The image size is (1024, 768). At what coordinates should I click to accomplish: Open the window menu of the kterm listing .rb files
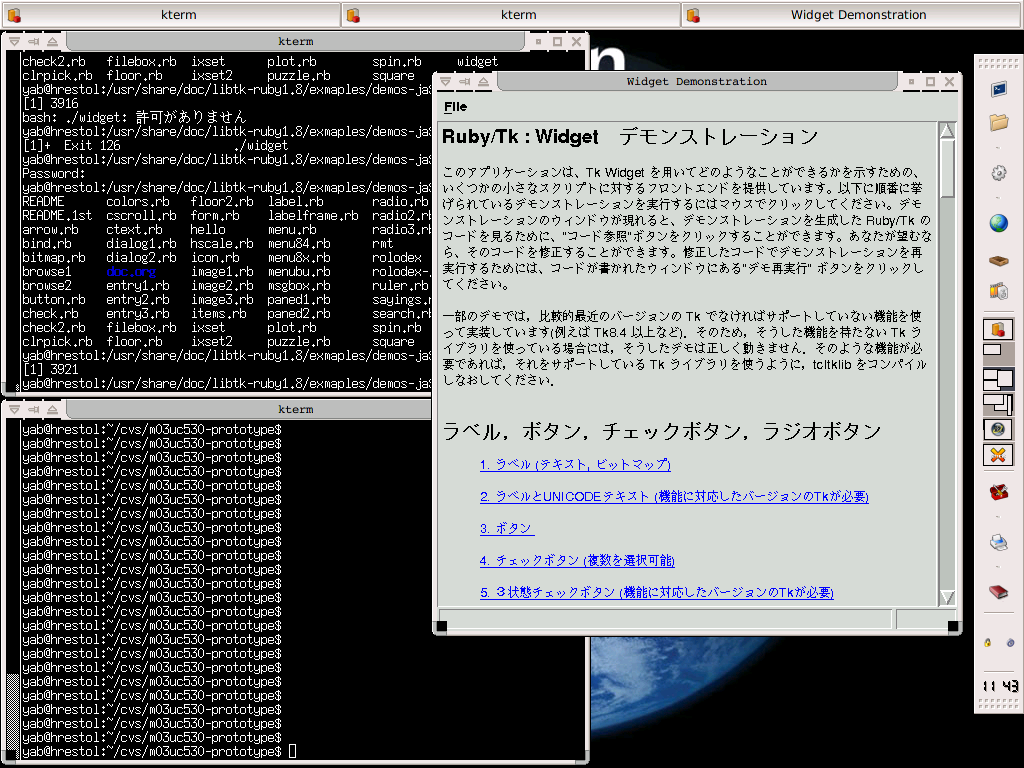pos(14,42)
